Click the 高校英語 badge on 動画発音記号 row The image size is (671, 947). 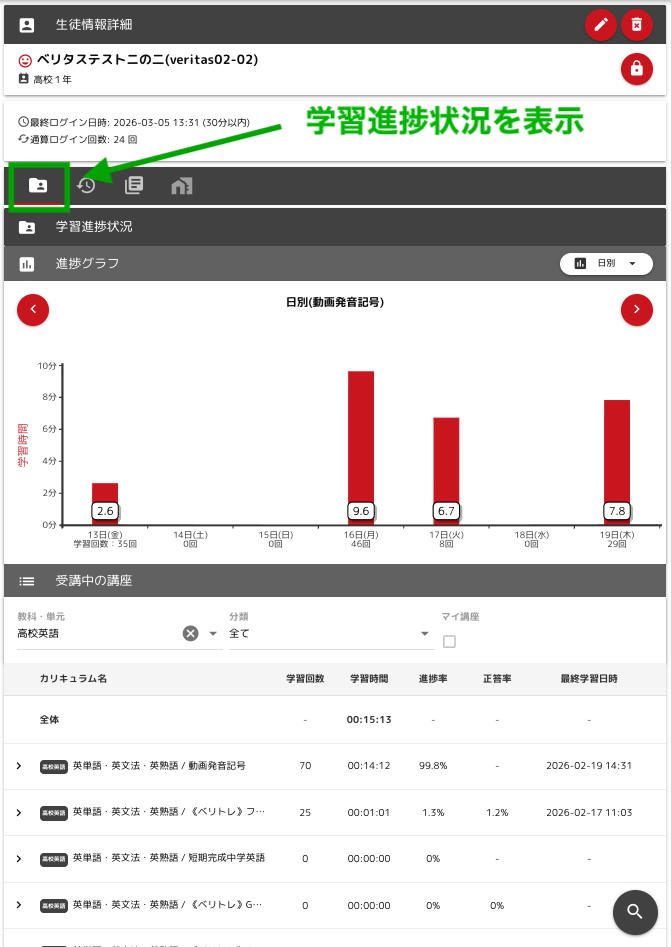tap(54, 766)
